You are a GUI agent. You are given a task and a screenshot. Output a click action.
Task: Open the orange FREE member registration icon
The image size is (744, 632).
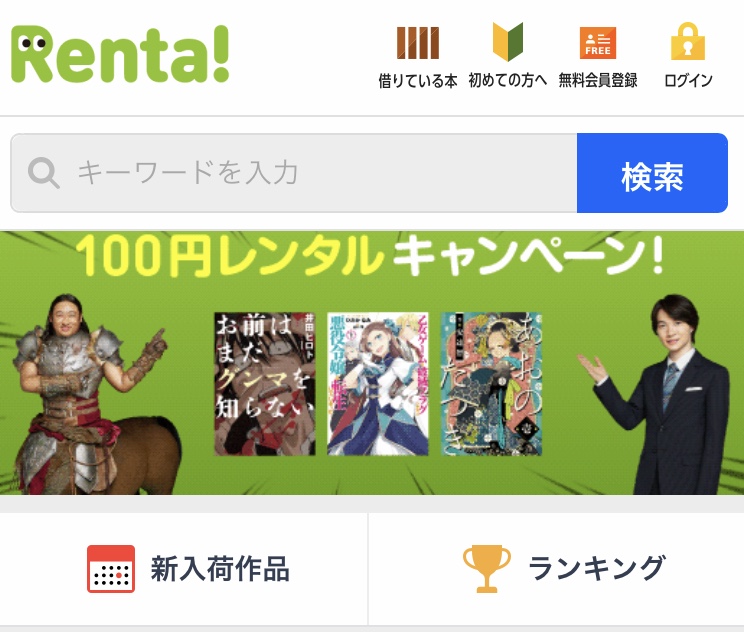click(598, 43)
